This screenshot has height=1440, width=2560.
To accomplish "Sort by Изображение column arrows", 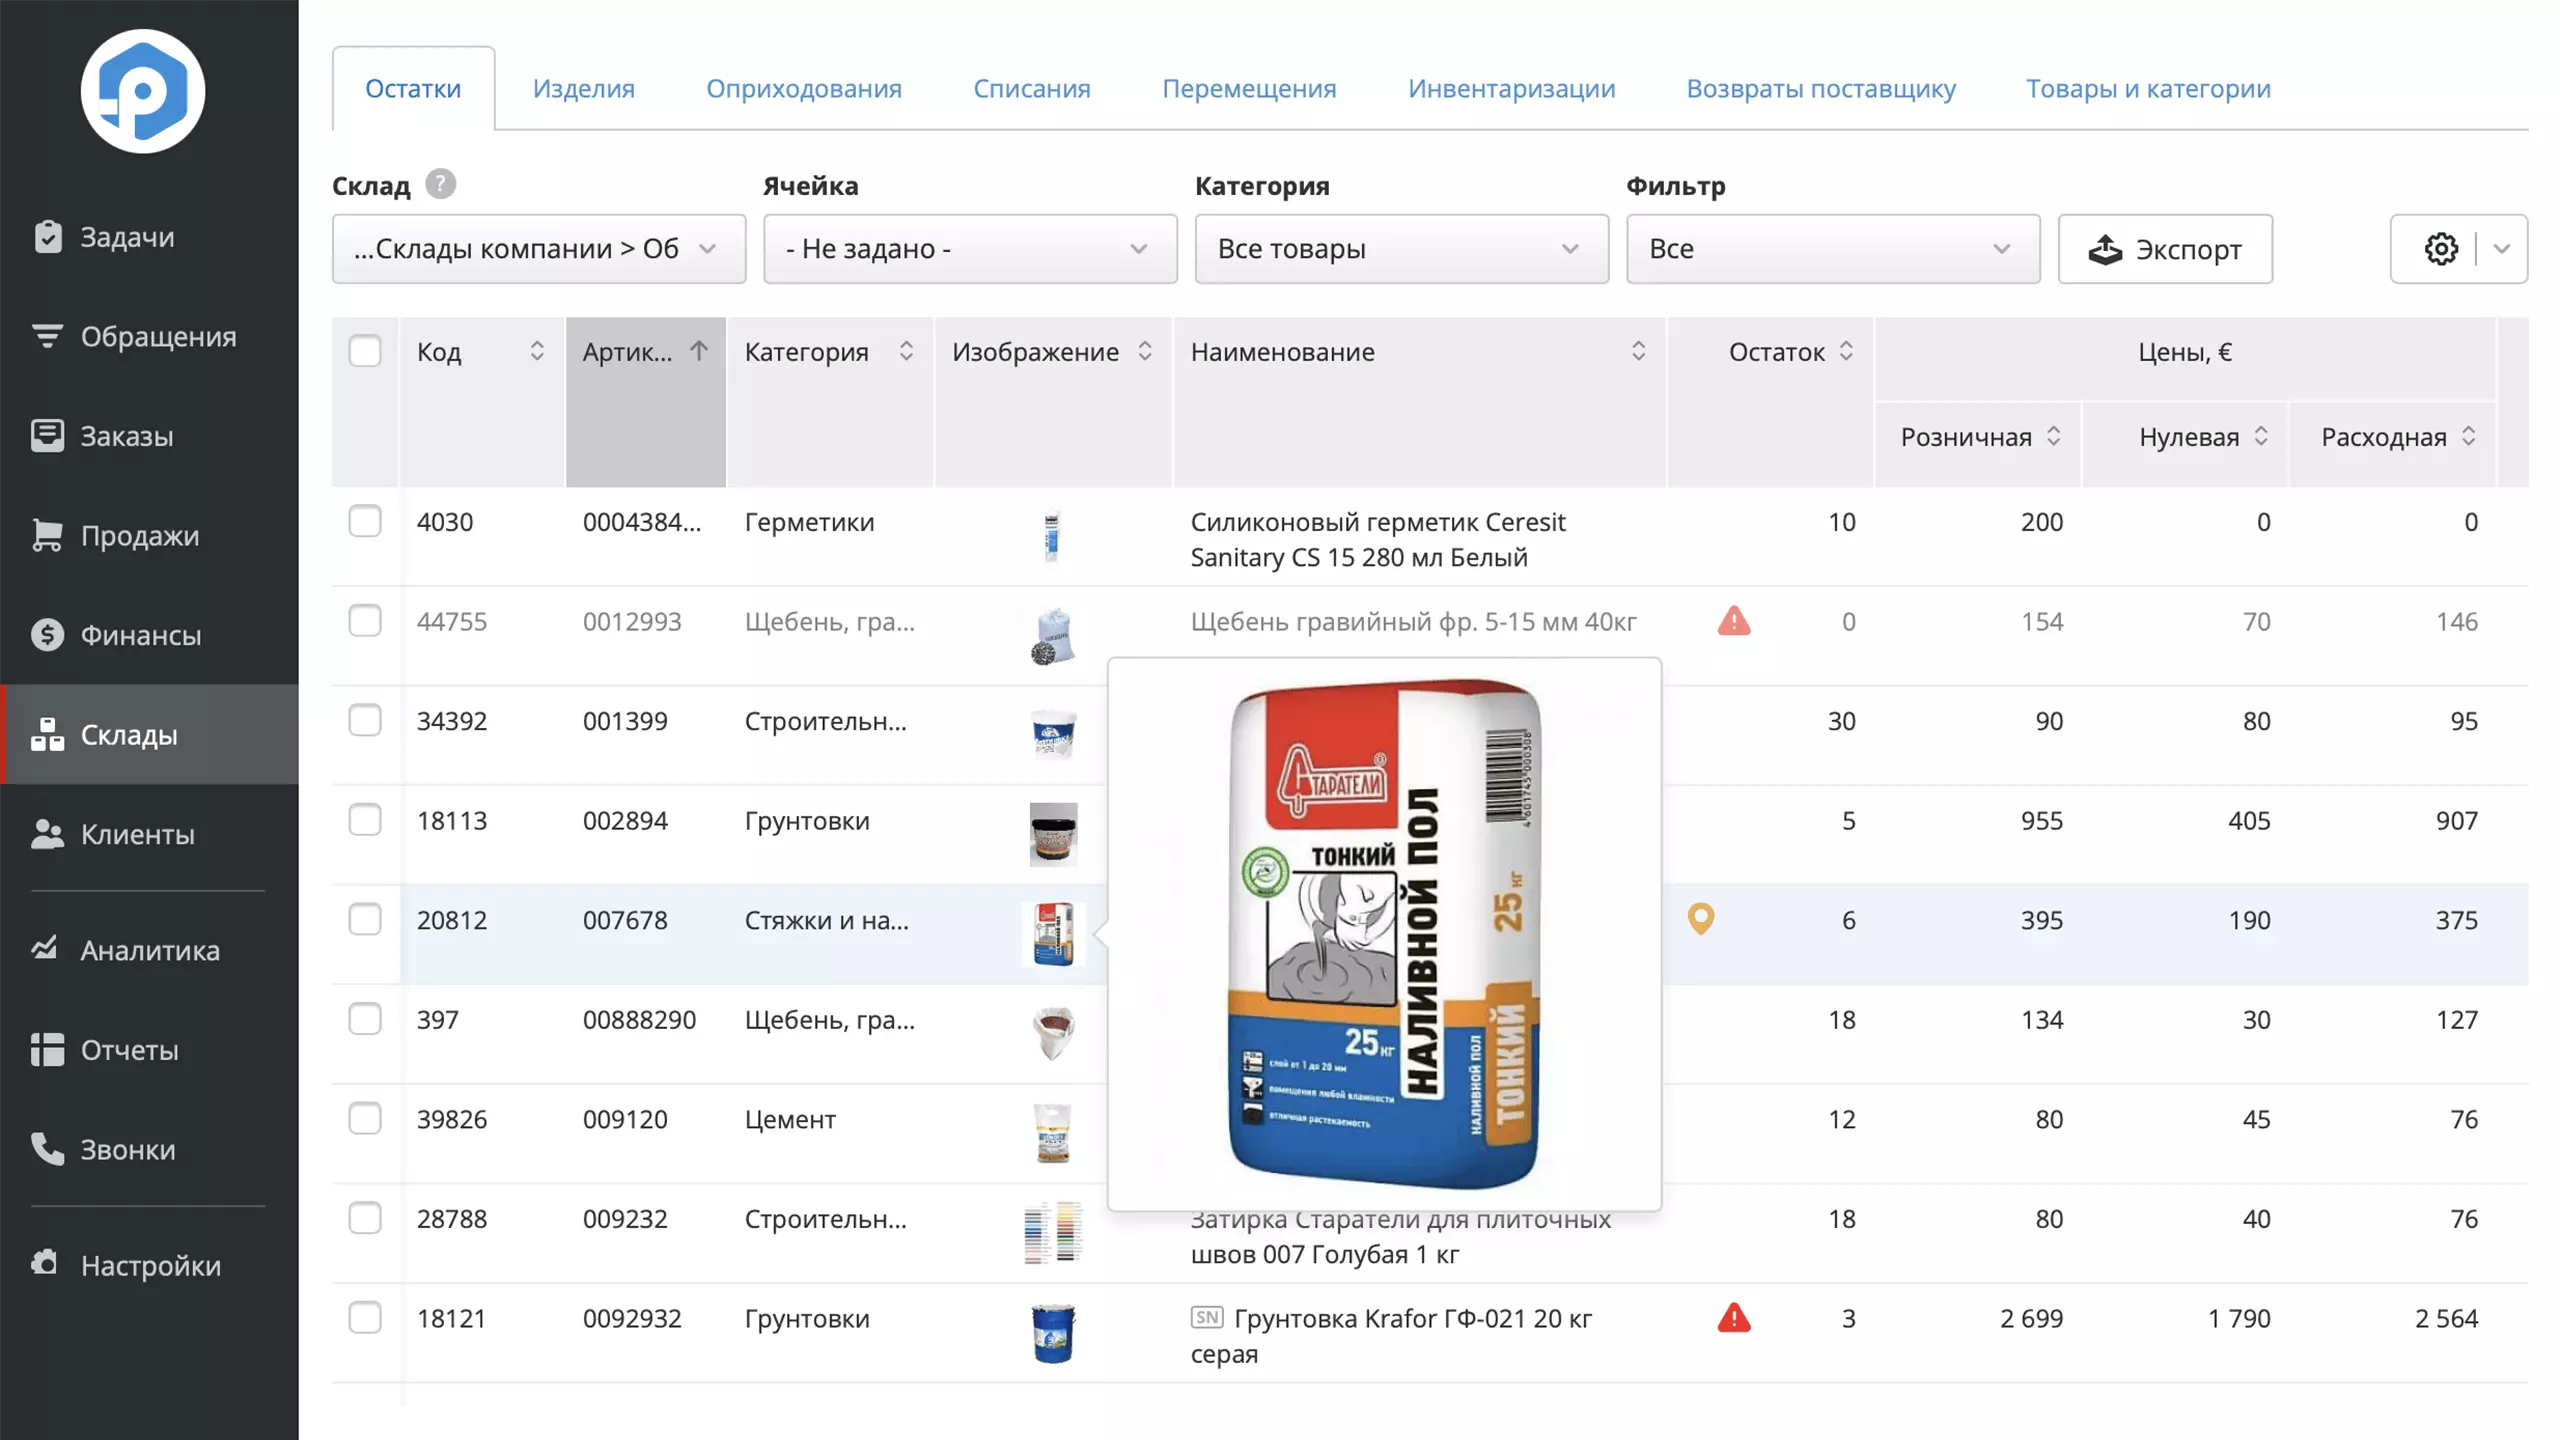I will 1145,351.
